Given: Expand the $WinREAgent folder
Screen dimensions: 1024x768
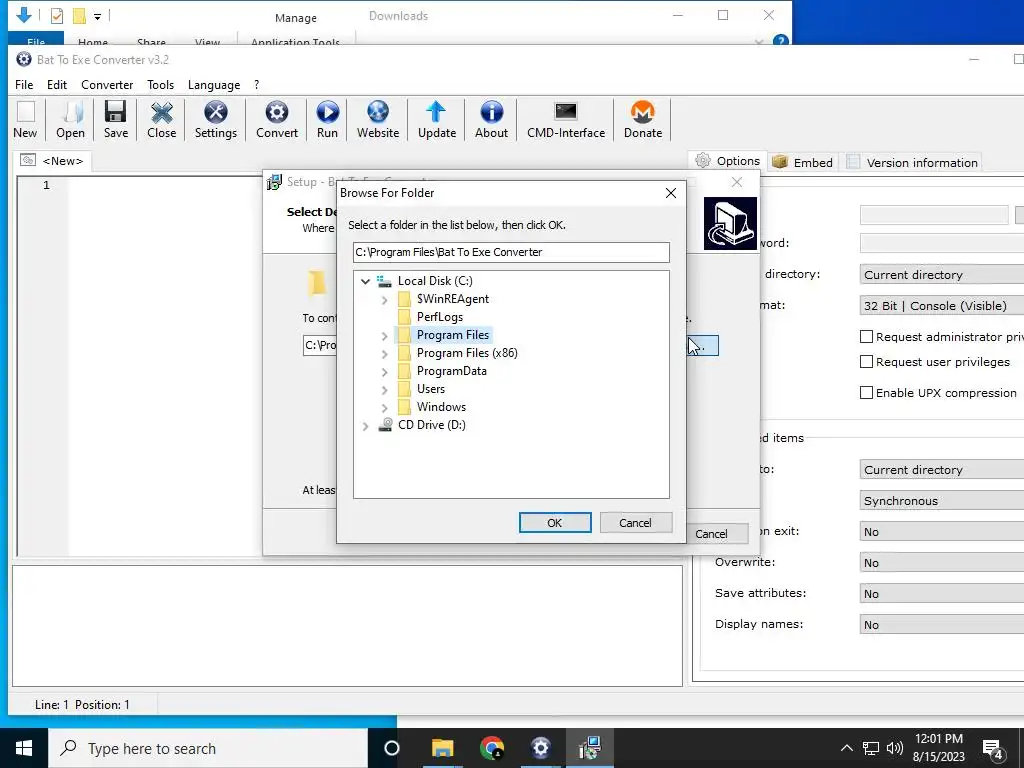Looking at the screenshot, I should (385, 300).
